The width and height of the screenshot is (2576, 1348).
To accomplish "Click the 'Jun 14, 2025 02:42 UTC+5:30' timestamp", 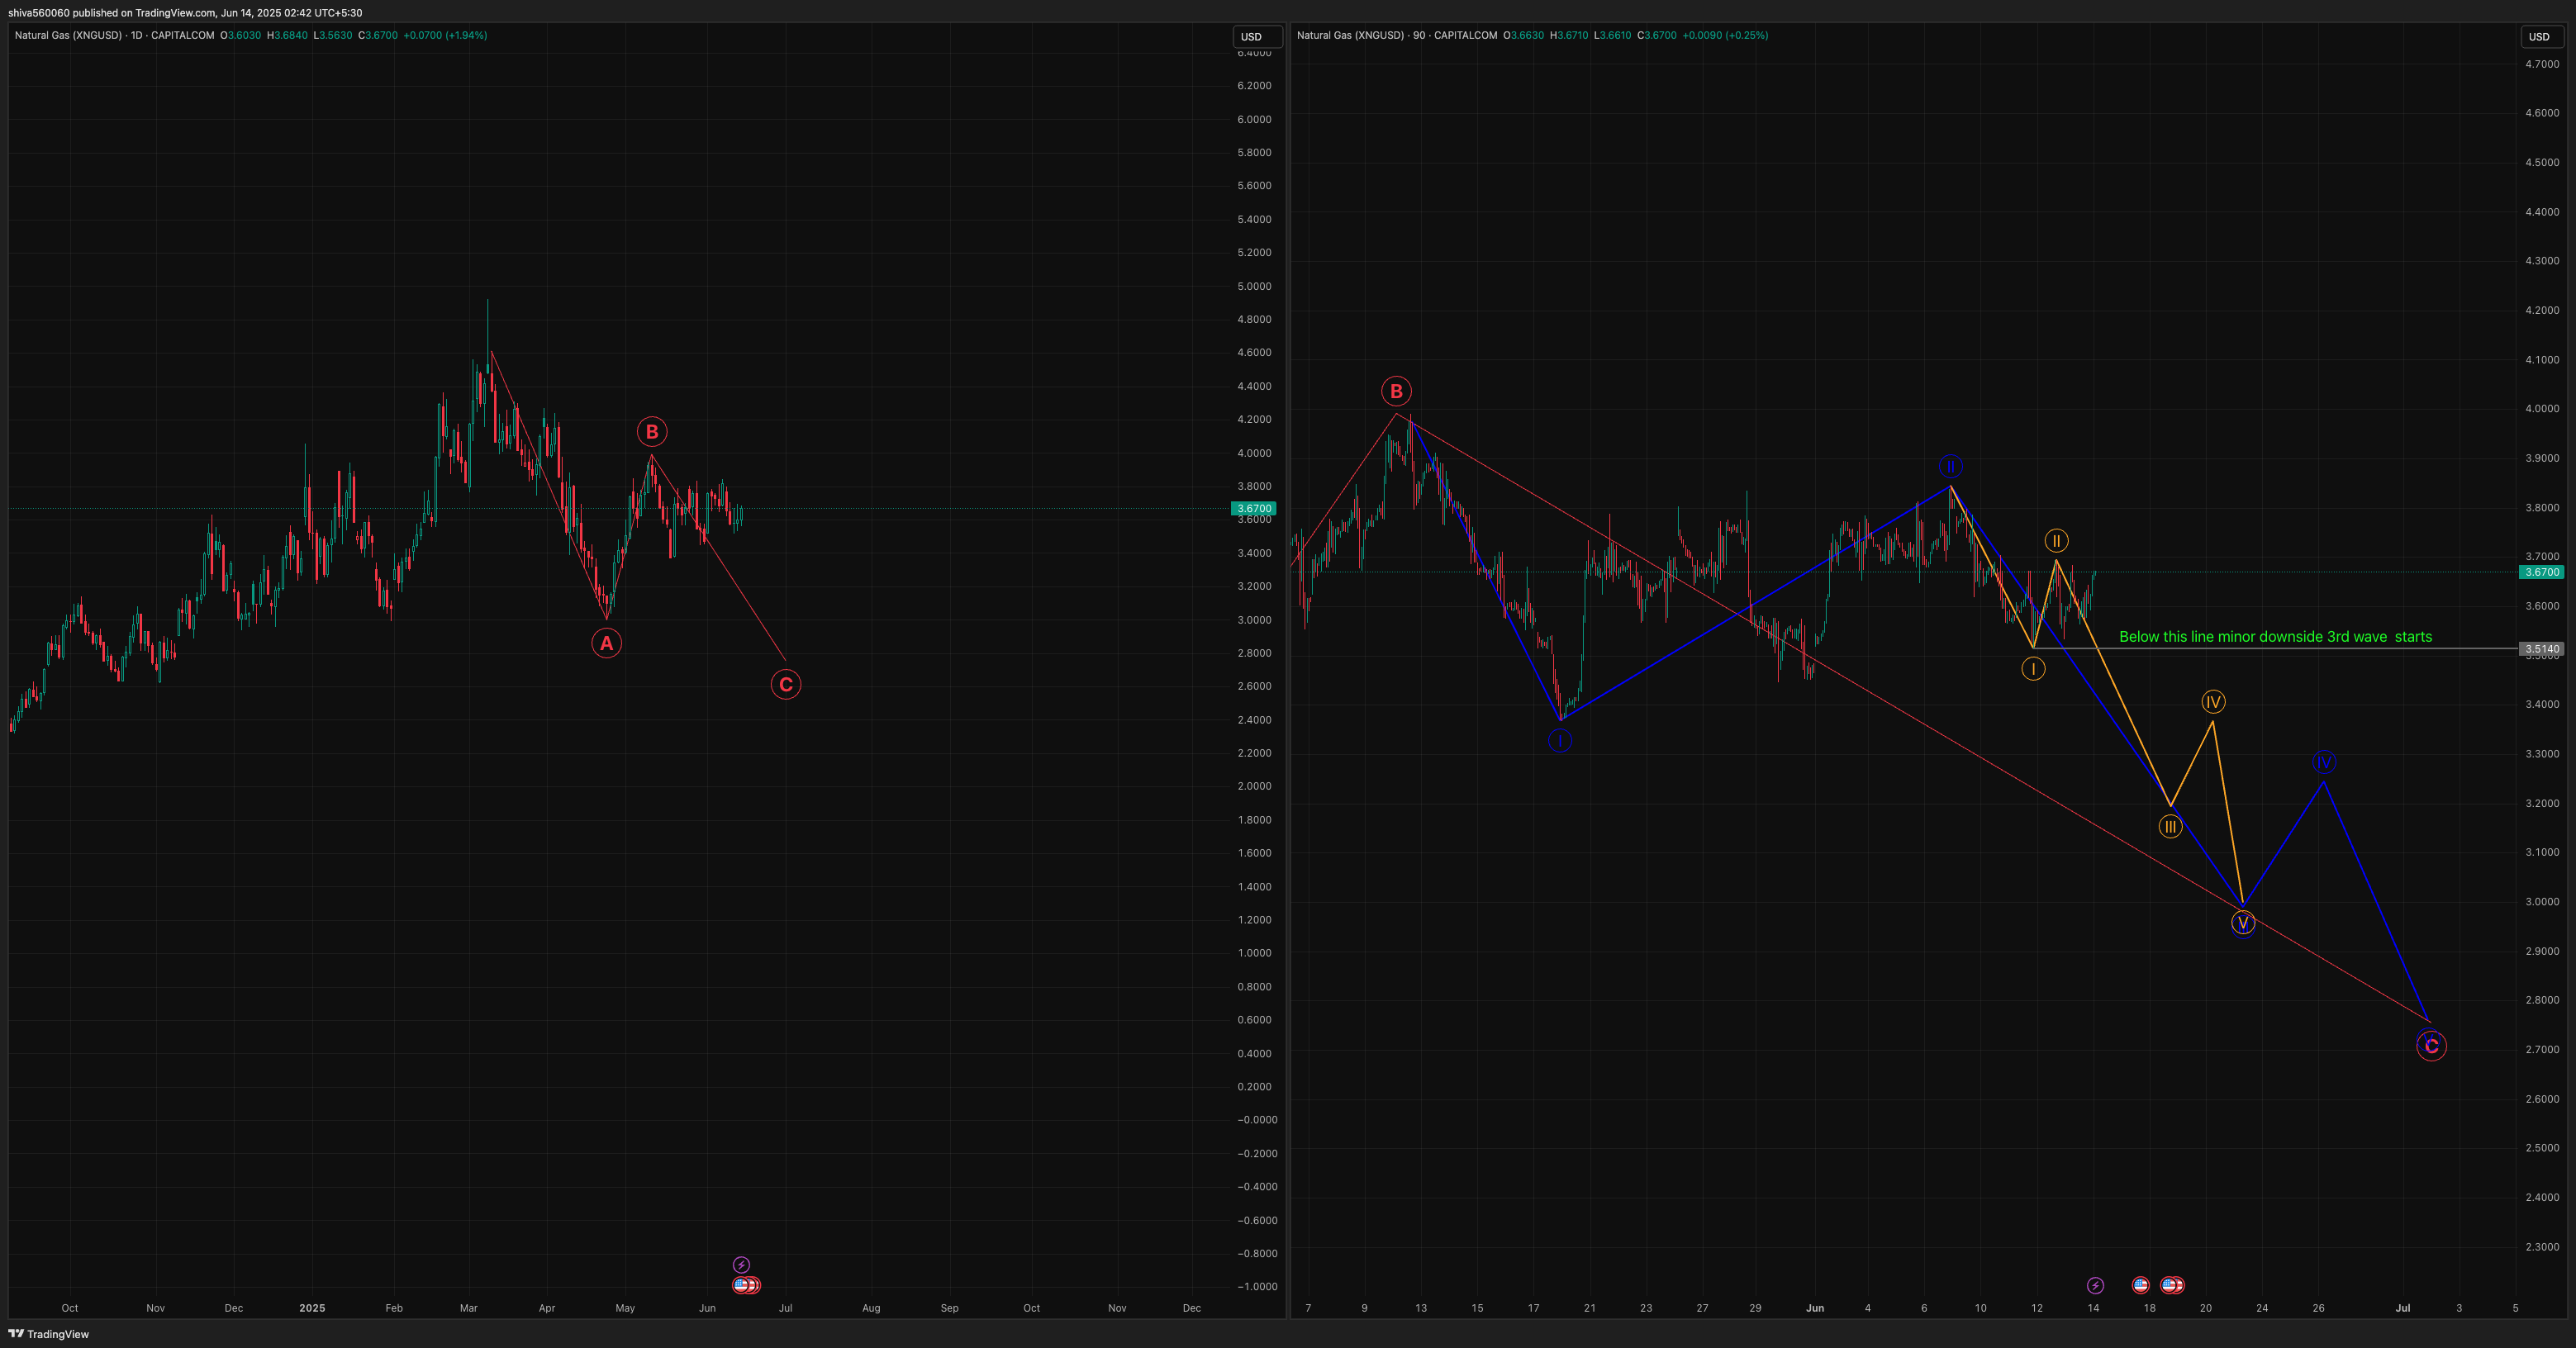I will pos(291,13).
